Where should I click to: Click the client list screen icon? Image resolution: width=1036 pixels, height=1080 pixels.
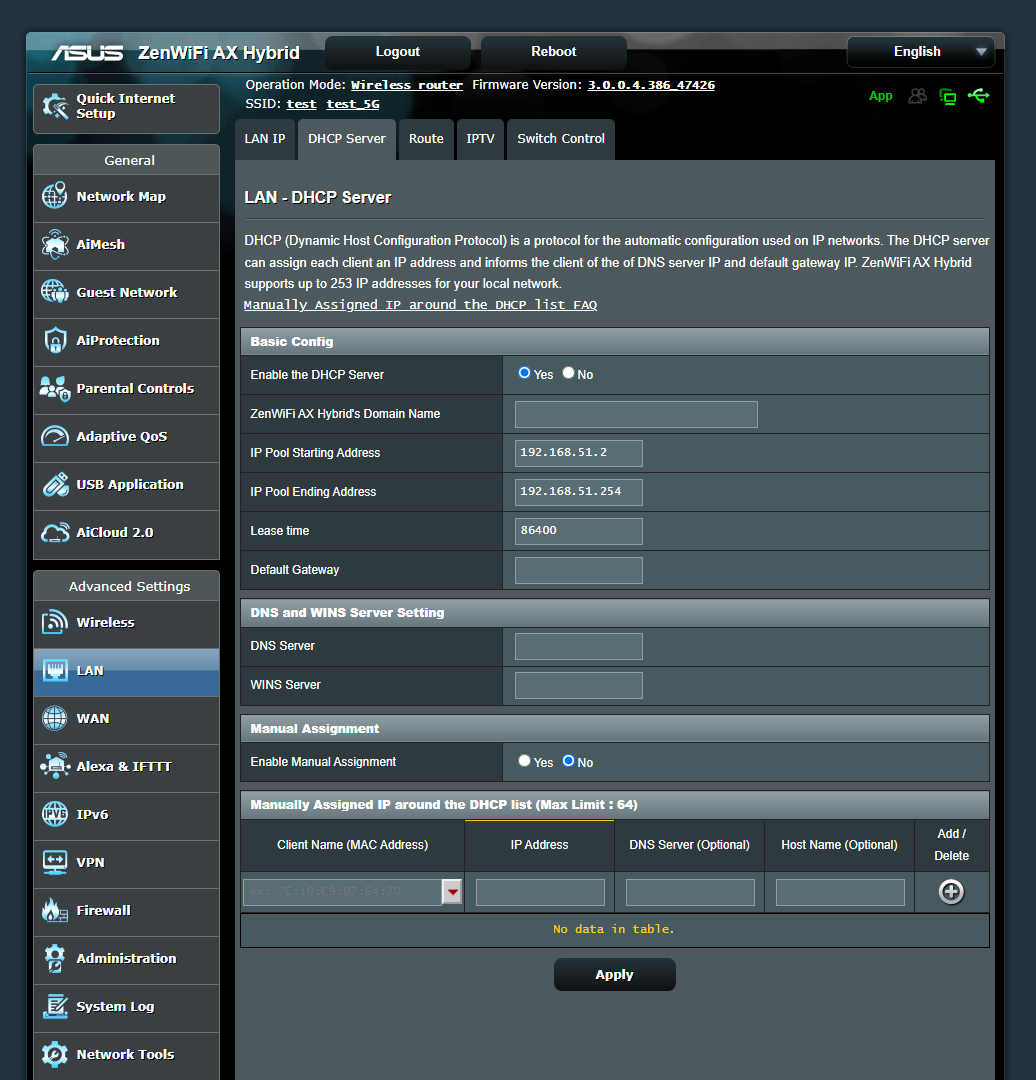(x=947, y=95)
